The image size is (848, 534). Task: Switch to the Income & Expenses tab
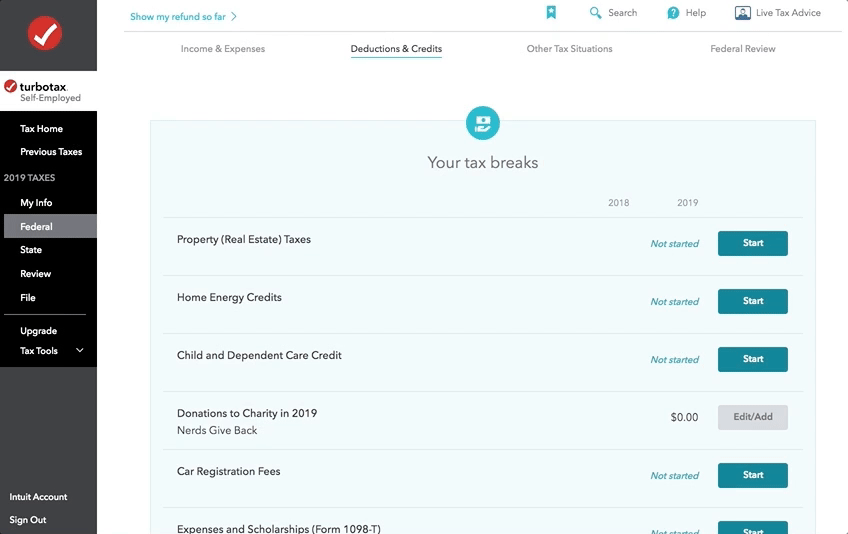click(223, 49)
